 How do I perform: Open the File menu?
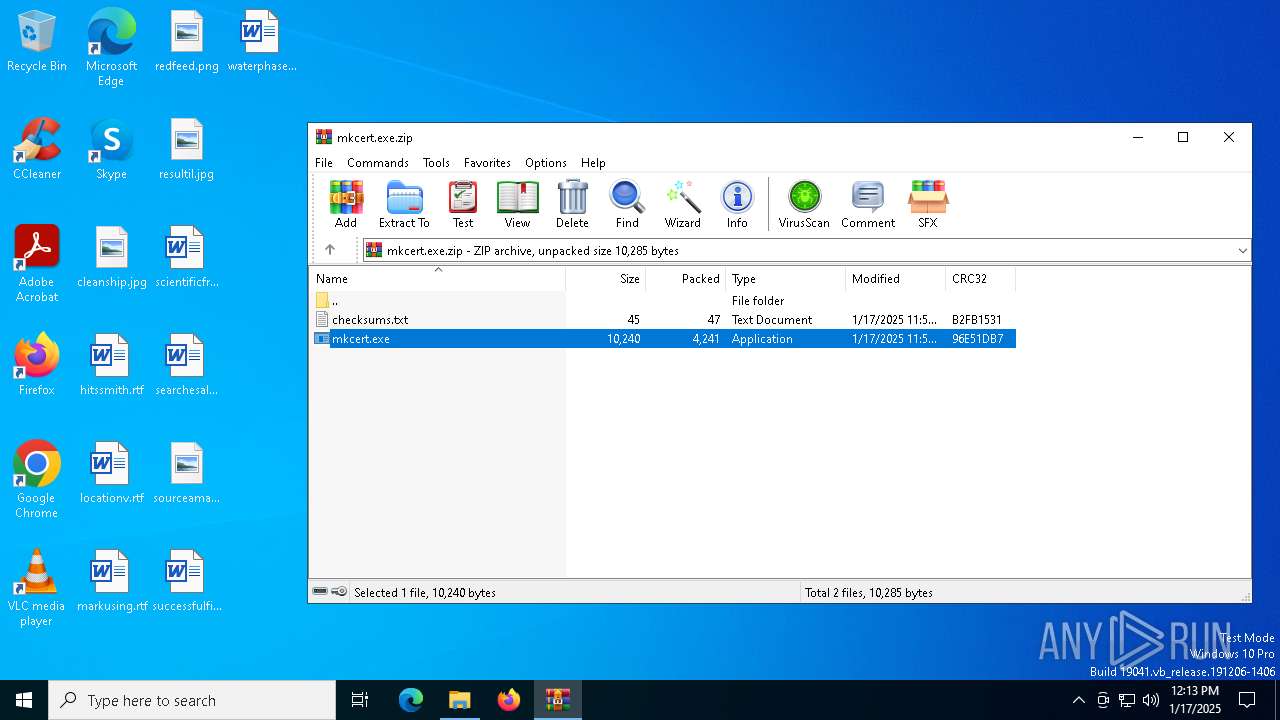click(x=324, y=162)
